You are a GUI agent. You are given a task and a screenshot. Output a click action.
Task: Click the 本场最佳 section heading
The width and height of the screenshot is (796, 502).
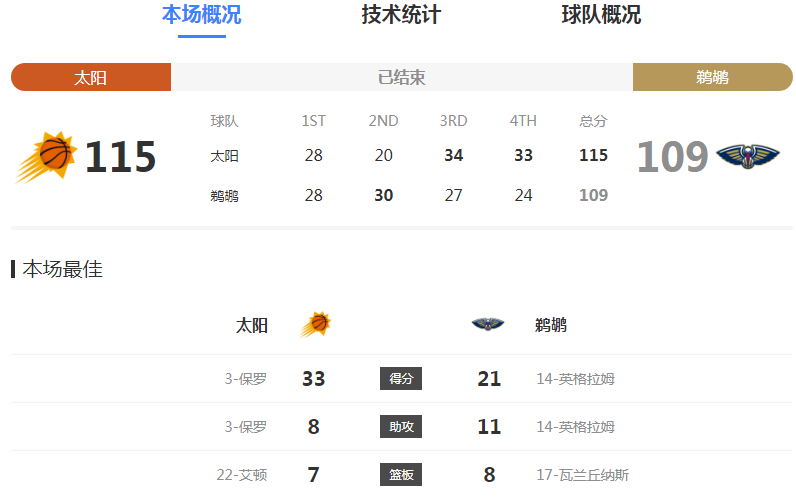[x=62, y=269]
